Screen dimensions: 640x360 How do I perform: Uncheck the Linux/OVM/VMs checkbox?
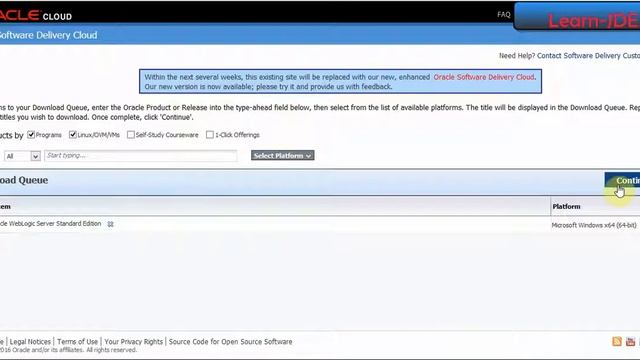pos(73,134)
